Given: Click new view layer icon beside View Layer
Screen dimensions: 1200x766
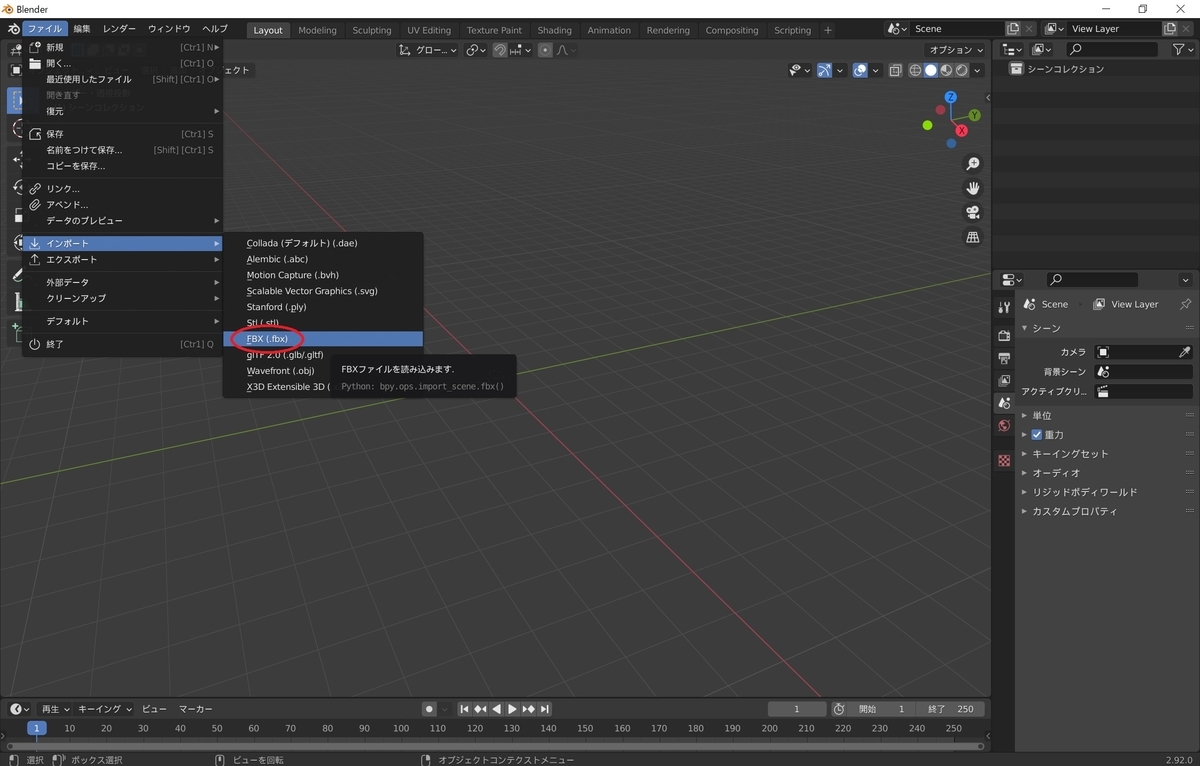Looking at the screenshot, I should [1169, 29].
